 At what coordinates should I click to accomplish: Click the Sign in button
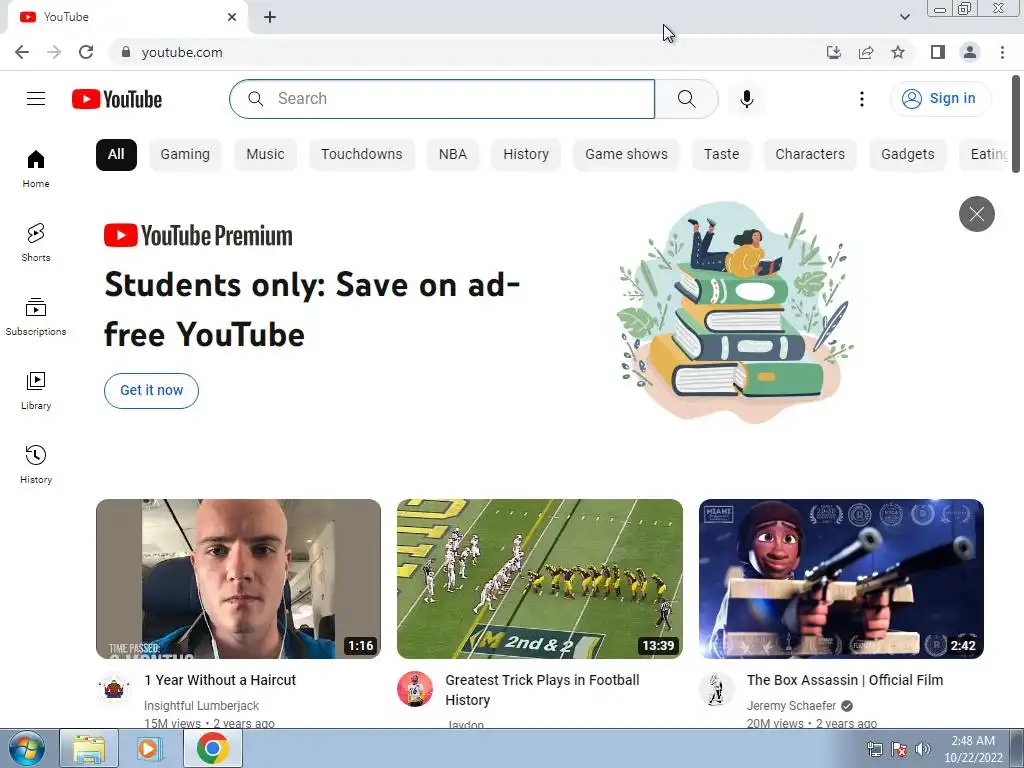[940, 99]
